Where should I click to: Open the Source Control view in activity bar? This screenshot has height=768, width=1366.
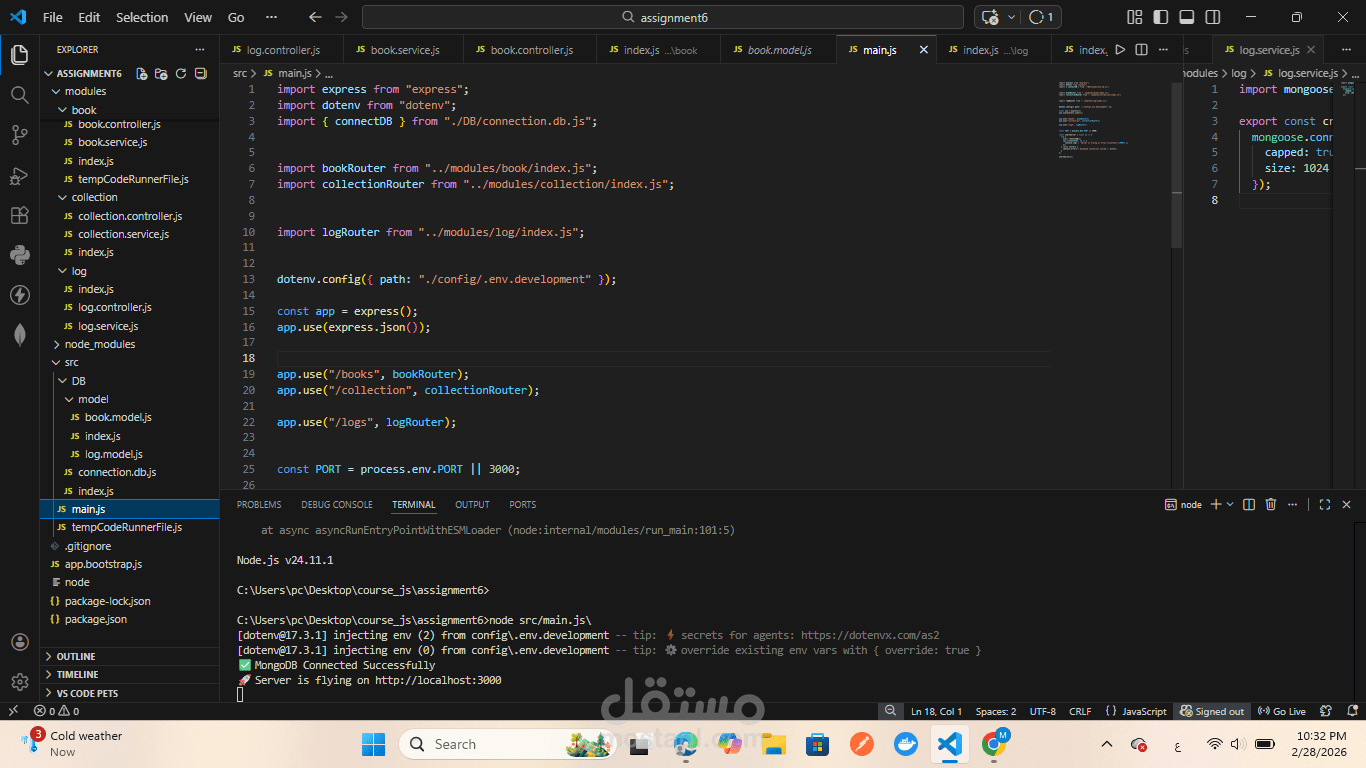19,134
